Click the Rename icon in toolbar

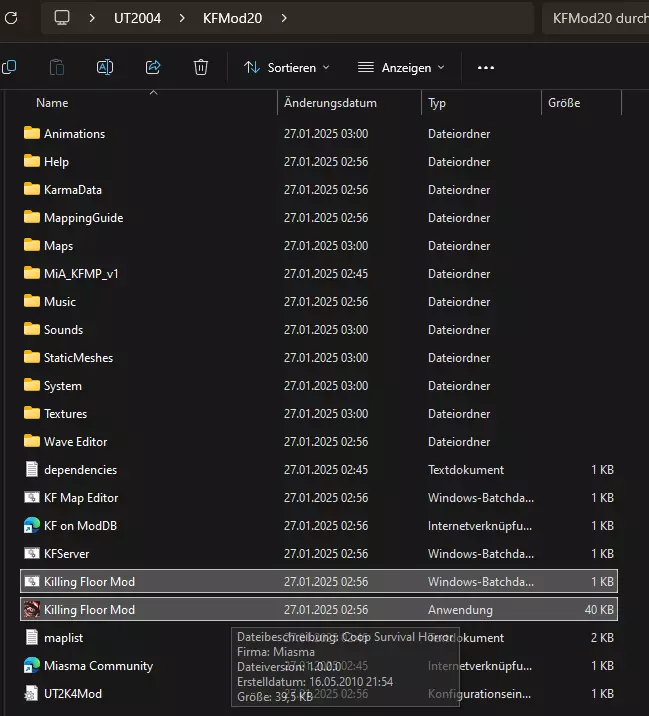point(105,67)
